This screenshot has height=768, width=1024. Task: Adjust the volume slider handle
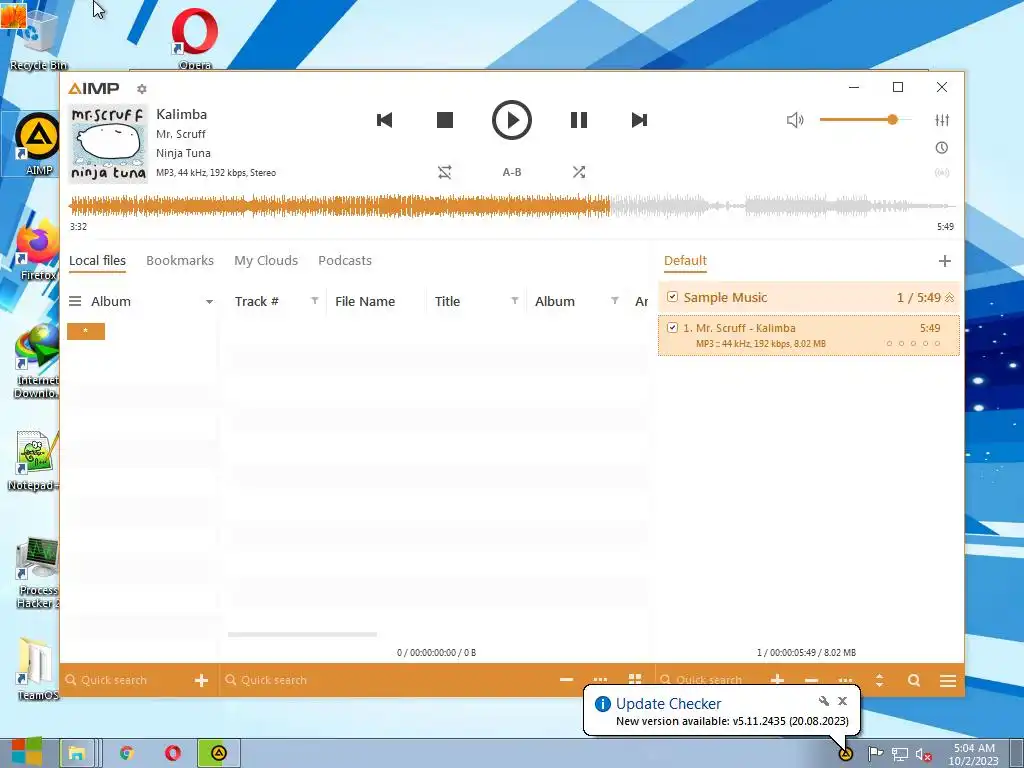point(892,120)
